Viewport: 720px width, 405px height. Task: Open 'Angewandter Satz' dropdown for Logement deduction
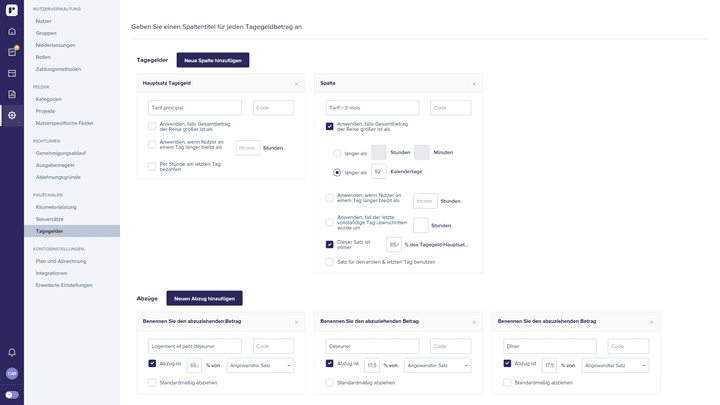point(260,365)
